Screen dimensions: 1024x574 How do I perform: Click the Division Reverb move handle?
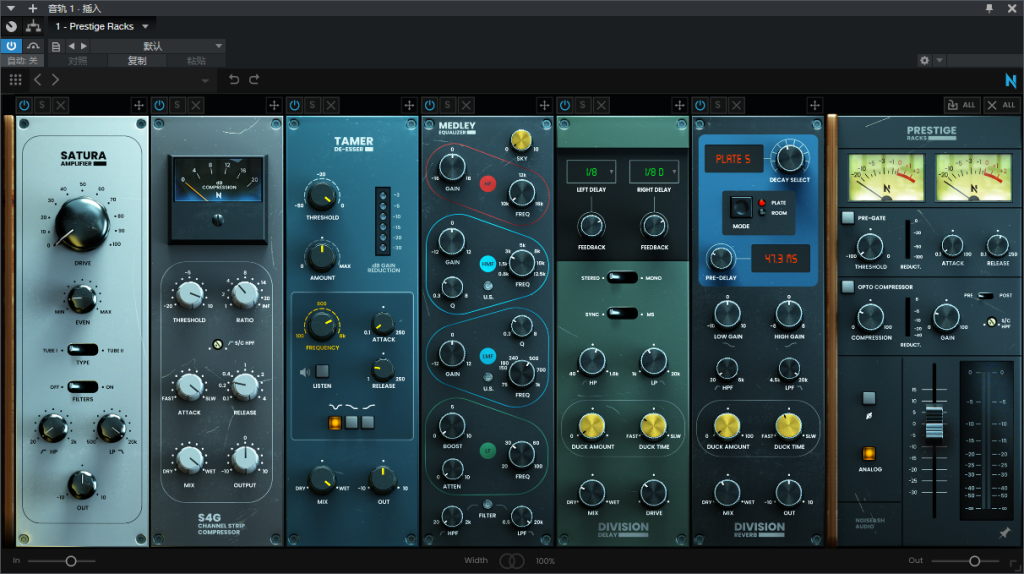point(814,105)
